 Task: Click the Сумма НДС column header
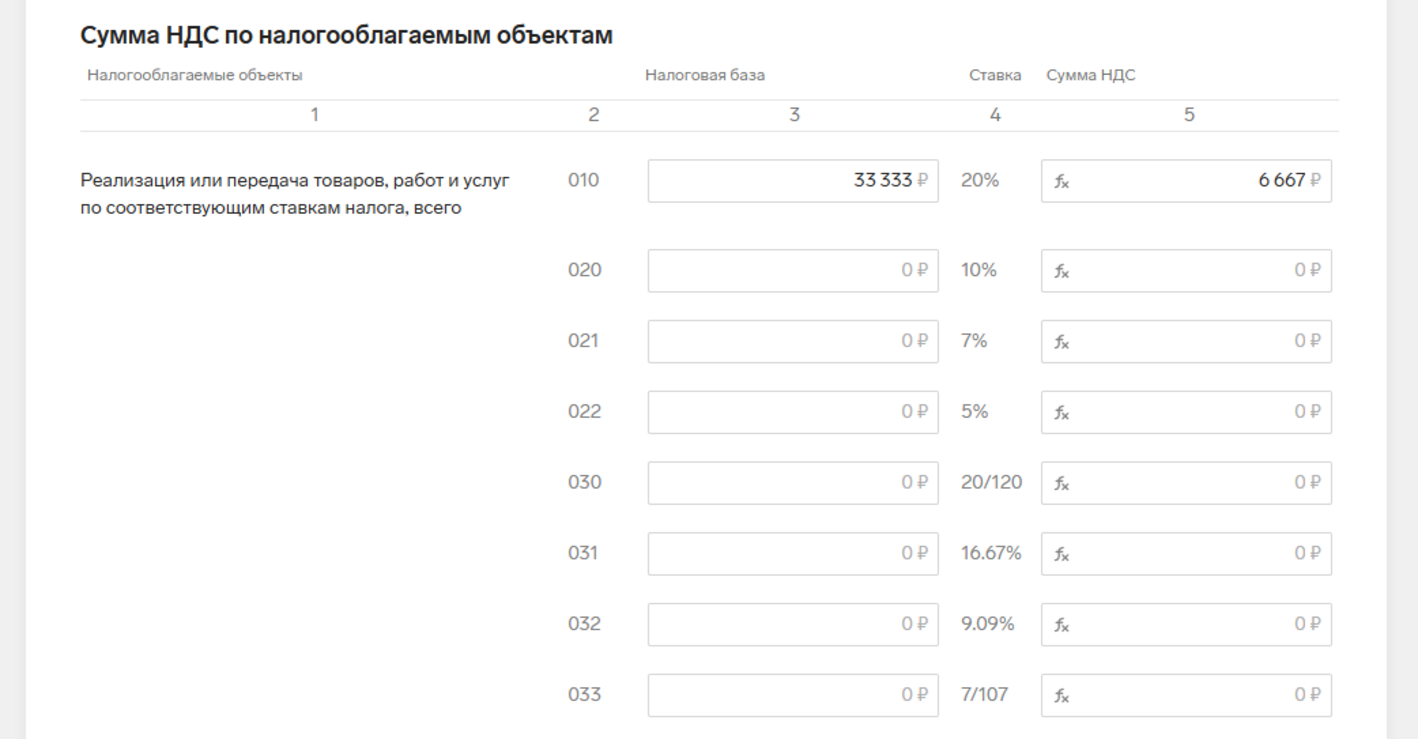point(1091,75)
